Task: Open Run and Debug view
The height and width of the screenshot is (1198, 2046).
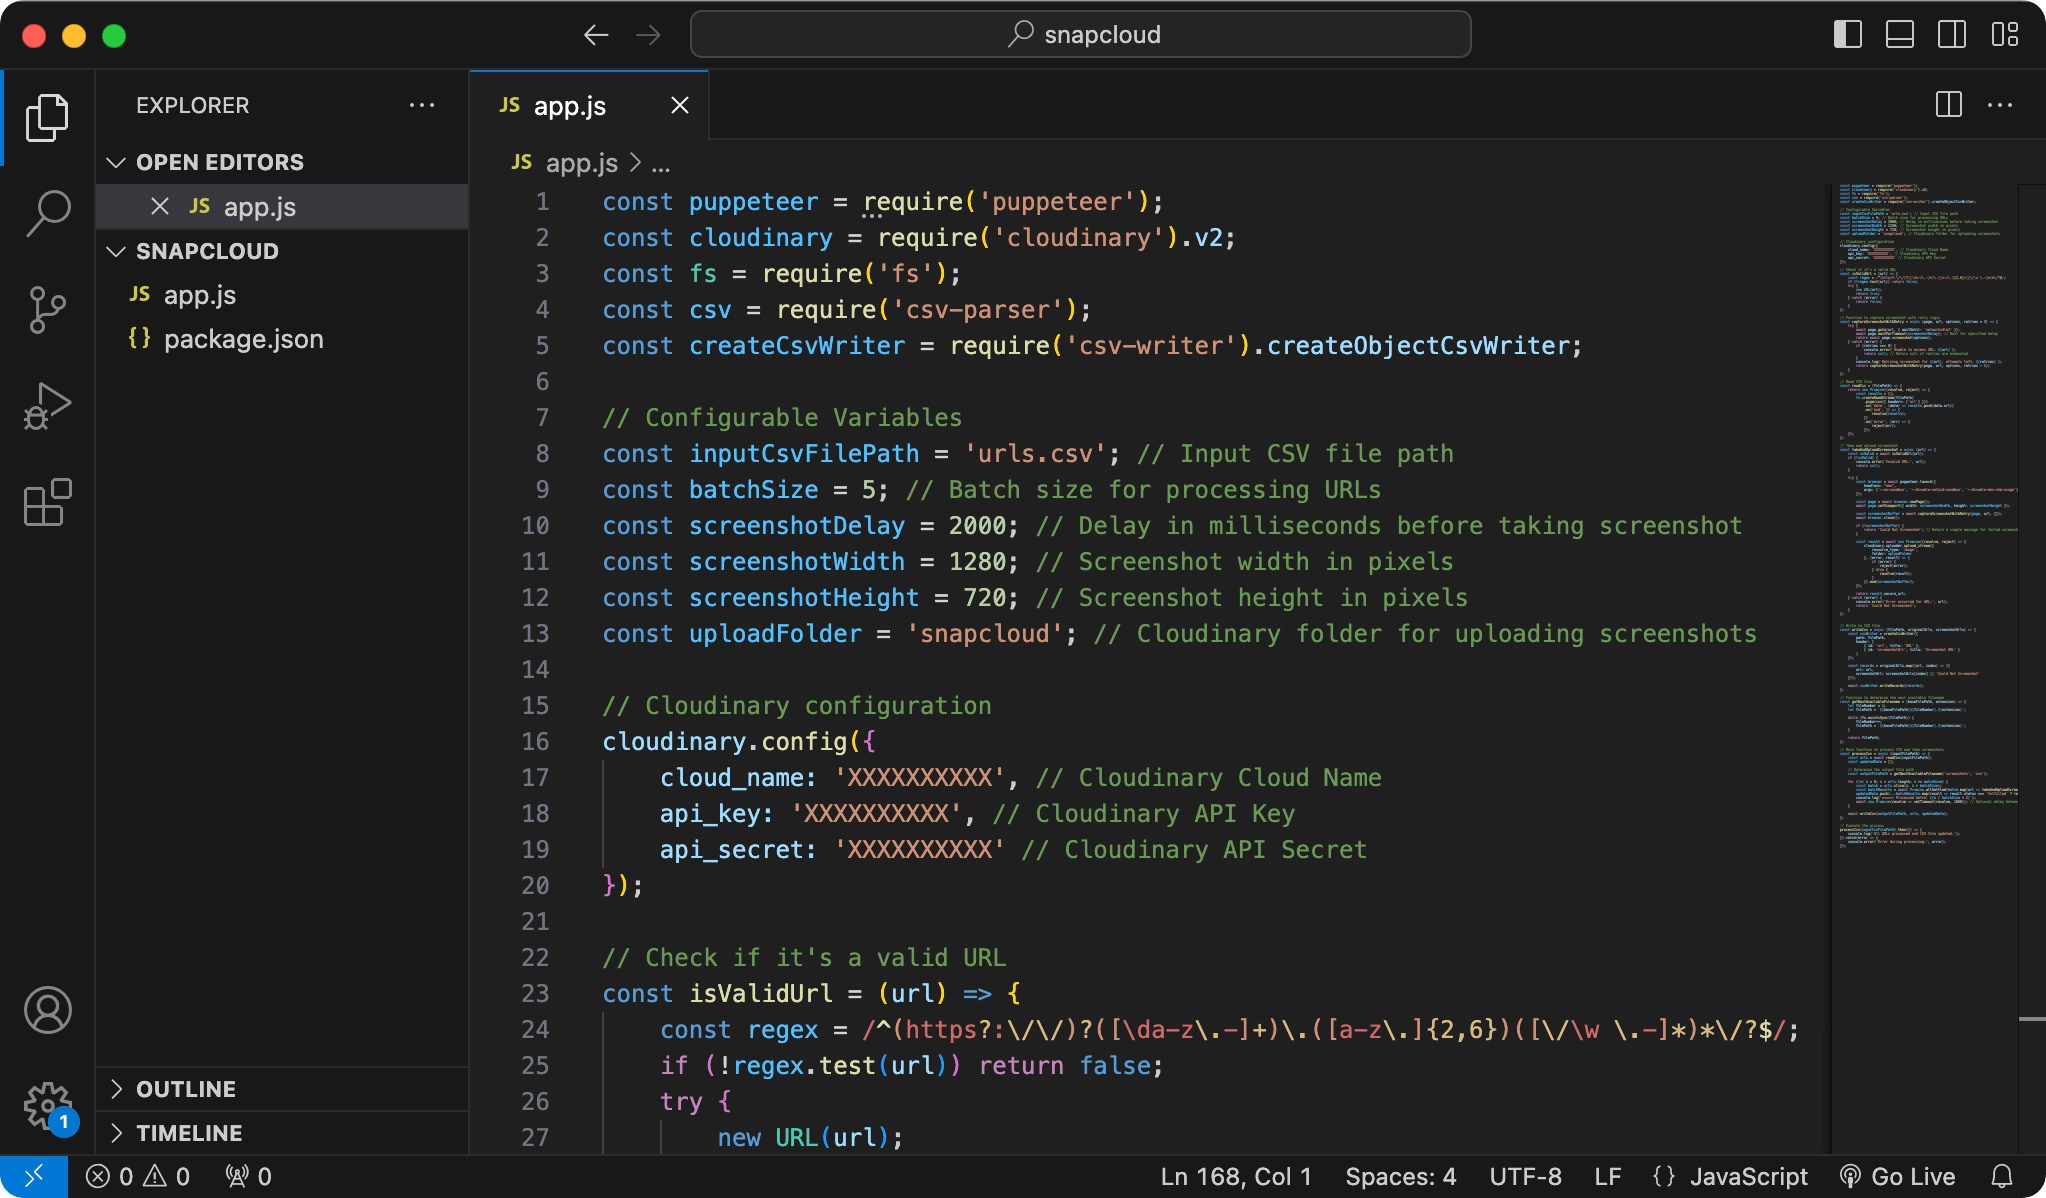Action: pos(47,406)
